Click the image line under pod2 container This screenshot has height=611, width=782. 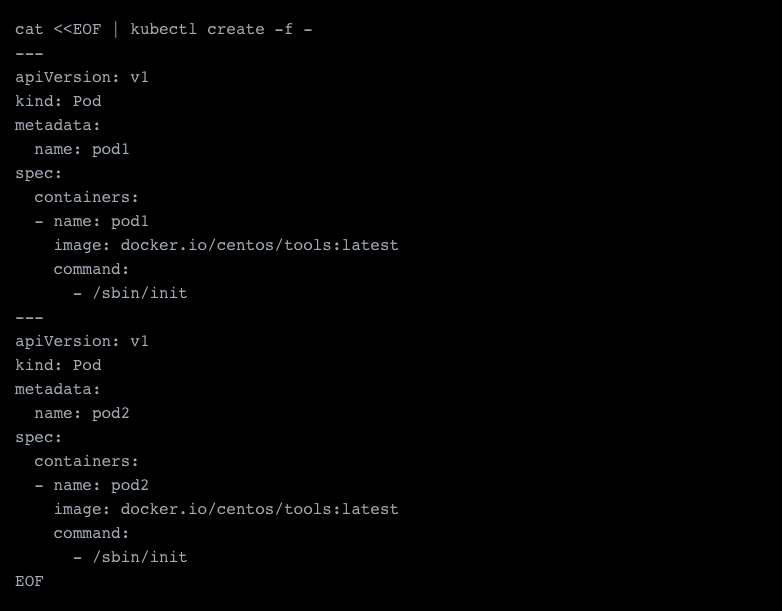point(226,509)
